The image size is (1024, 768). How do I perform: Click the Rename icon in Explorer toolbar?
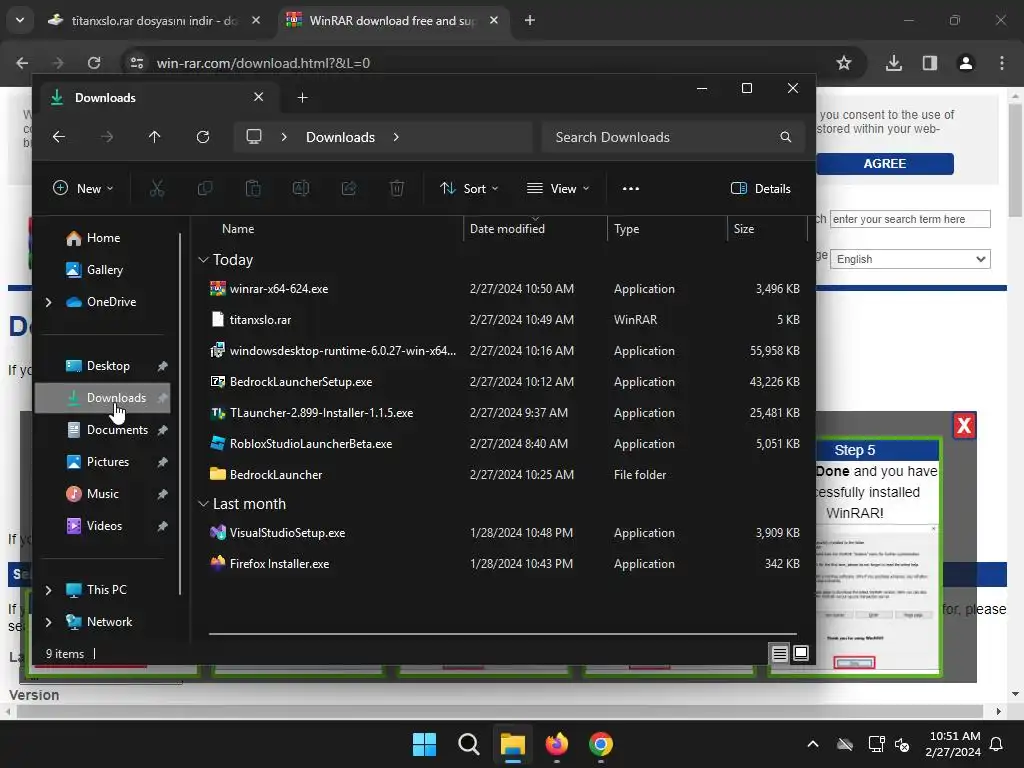tap(301, 189)
